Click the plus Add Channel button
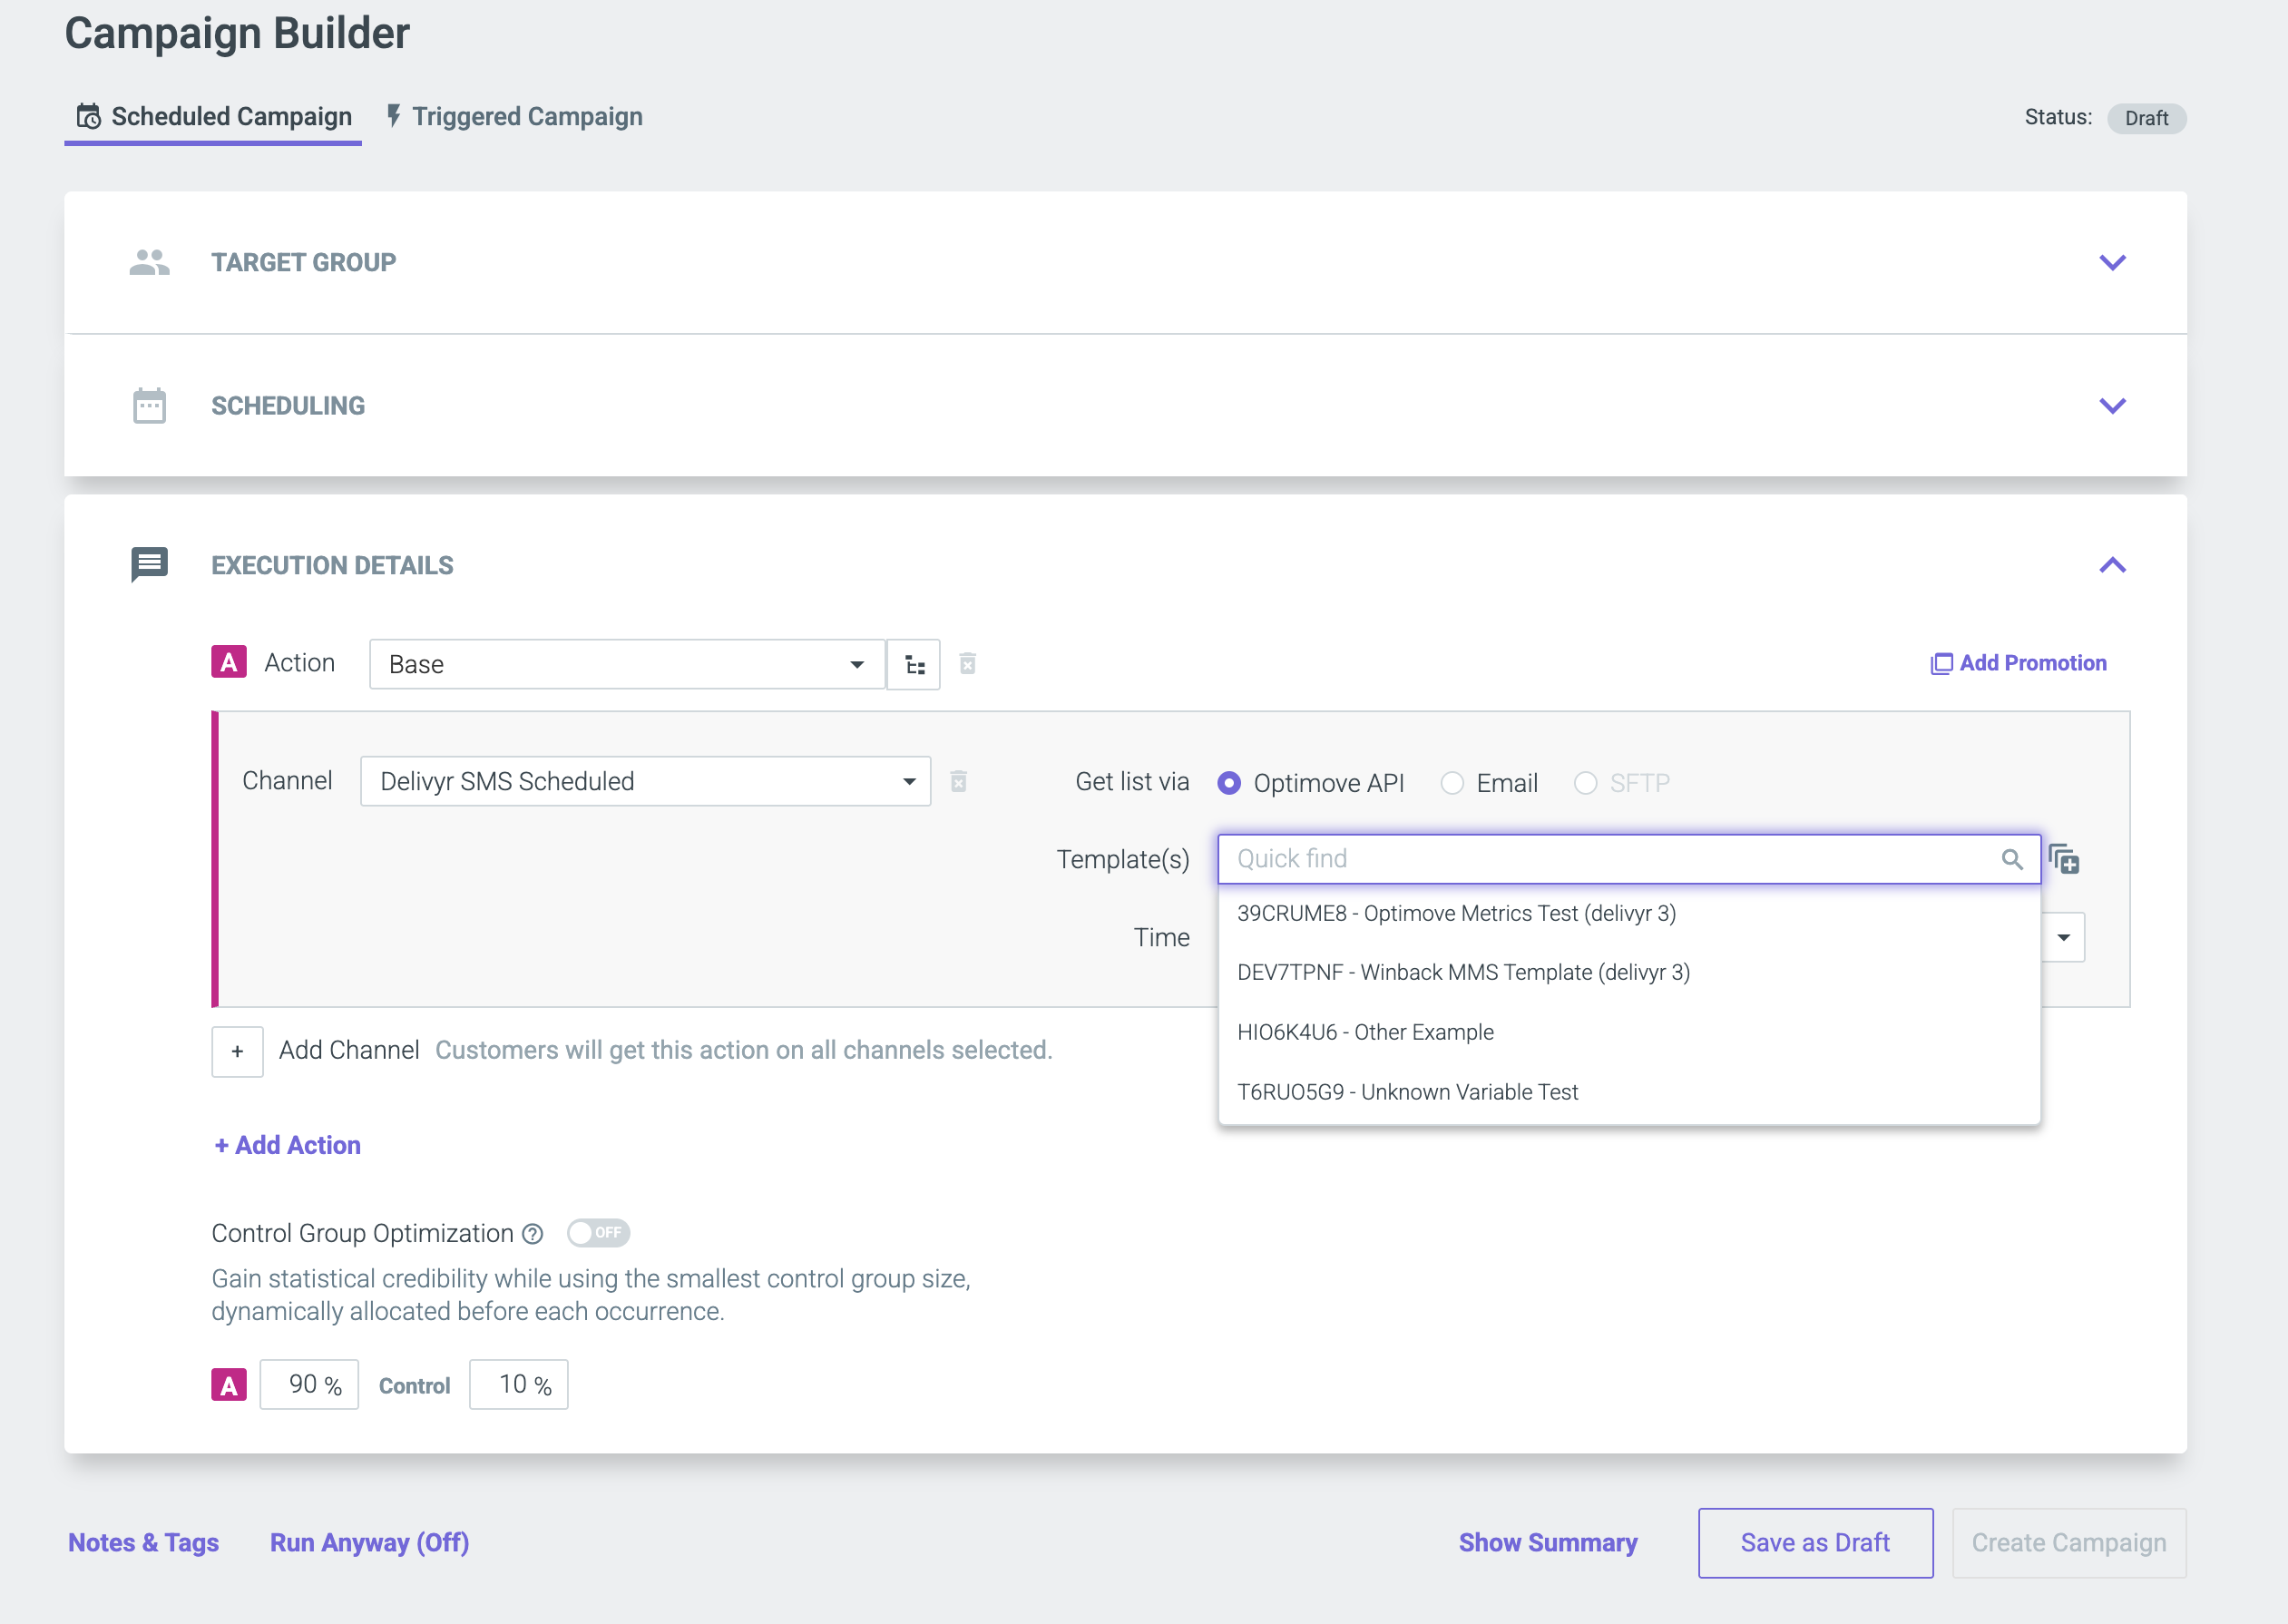The width and height of the screenshot is (2288, 1624). (x=237, y=1051)
